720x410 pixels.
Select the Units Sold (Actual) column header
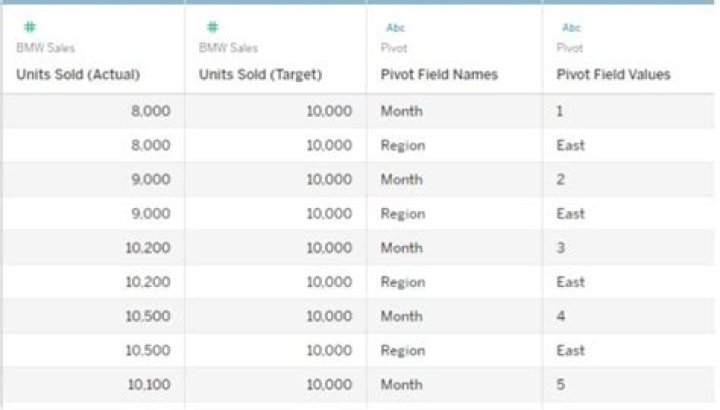click(78, 74)
